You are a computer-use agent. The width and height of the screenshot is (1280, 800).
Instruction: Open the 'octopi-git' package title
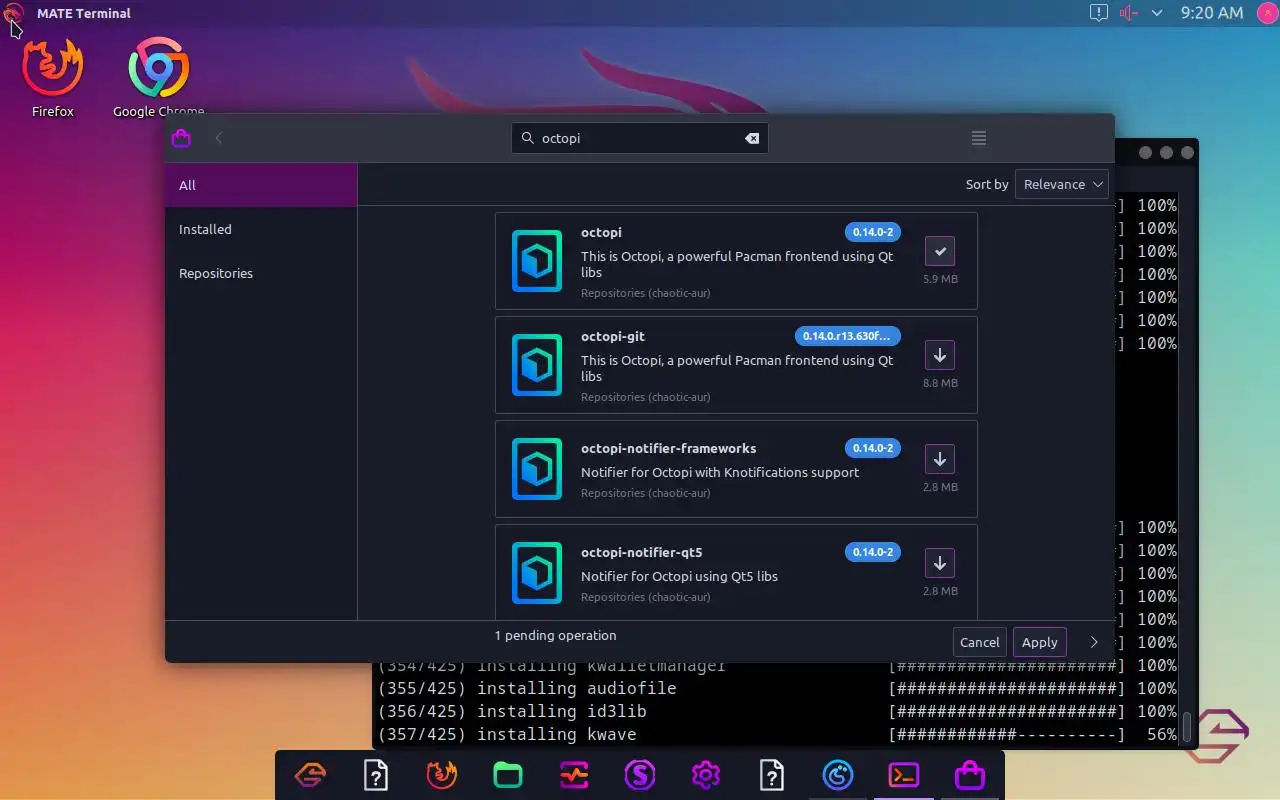tap(613, 336)
